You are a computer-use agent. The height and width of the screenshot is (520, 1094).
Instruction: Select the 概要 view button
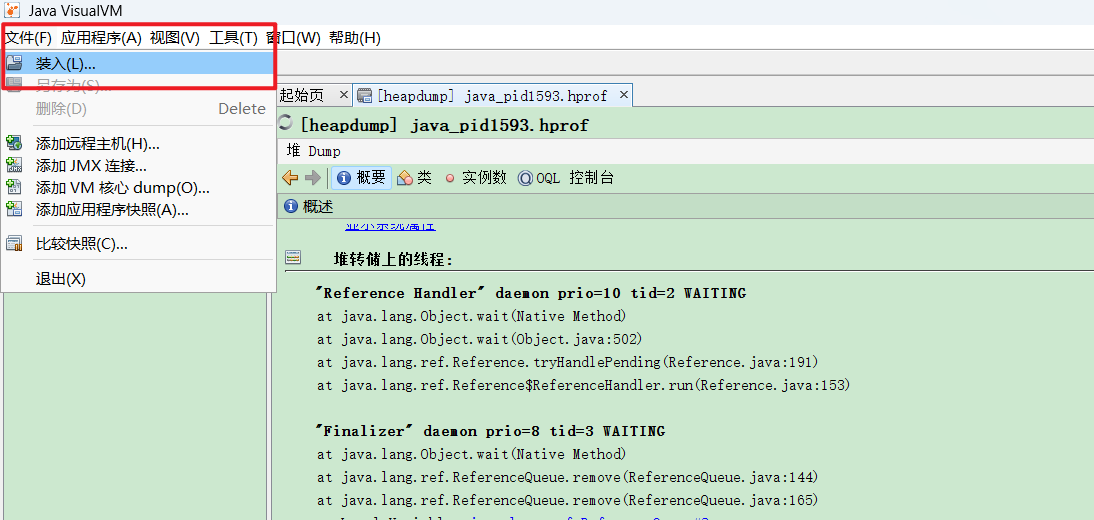[x=361, y=178]
